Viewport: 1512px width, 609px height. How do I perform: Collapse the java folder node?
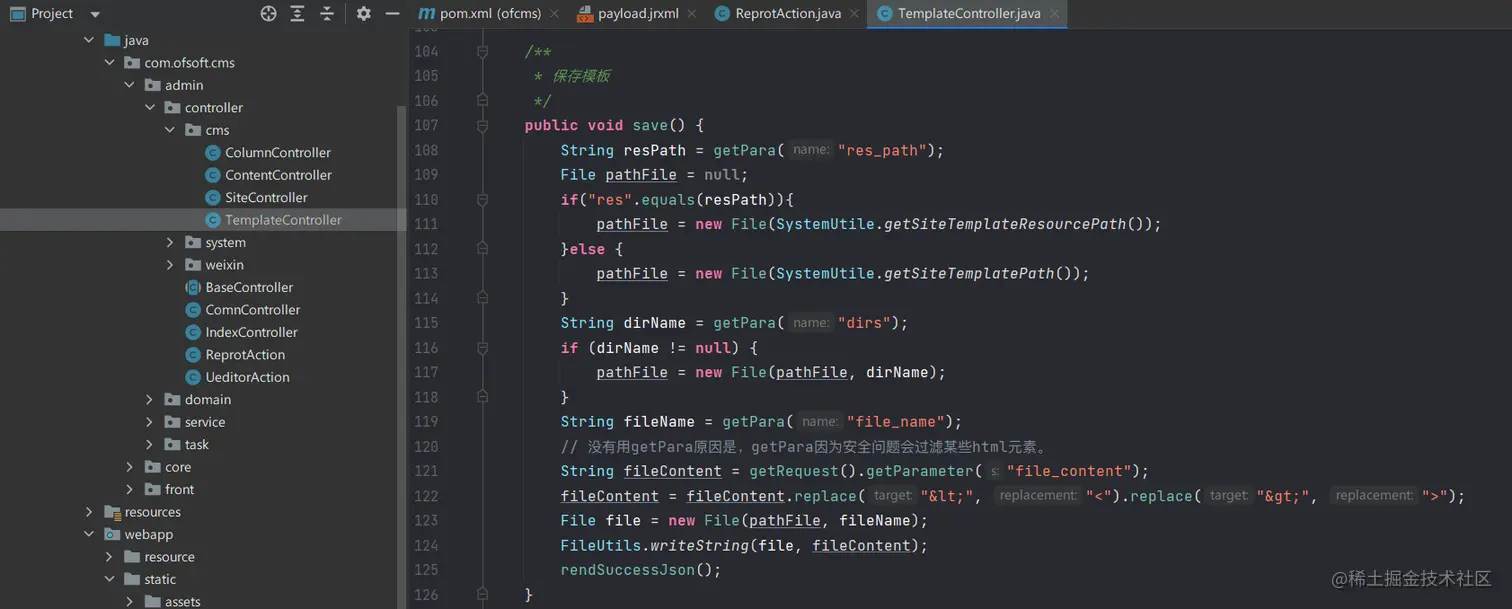pyautogui.click(x=89, y=40)
